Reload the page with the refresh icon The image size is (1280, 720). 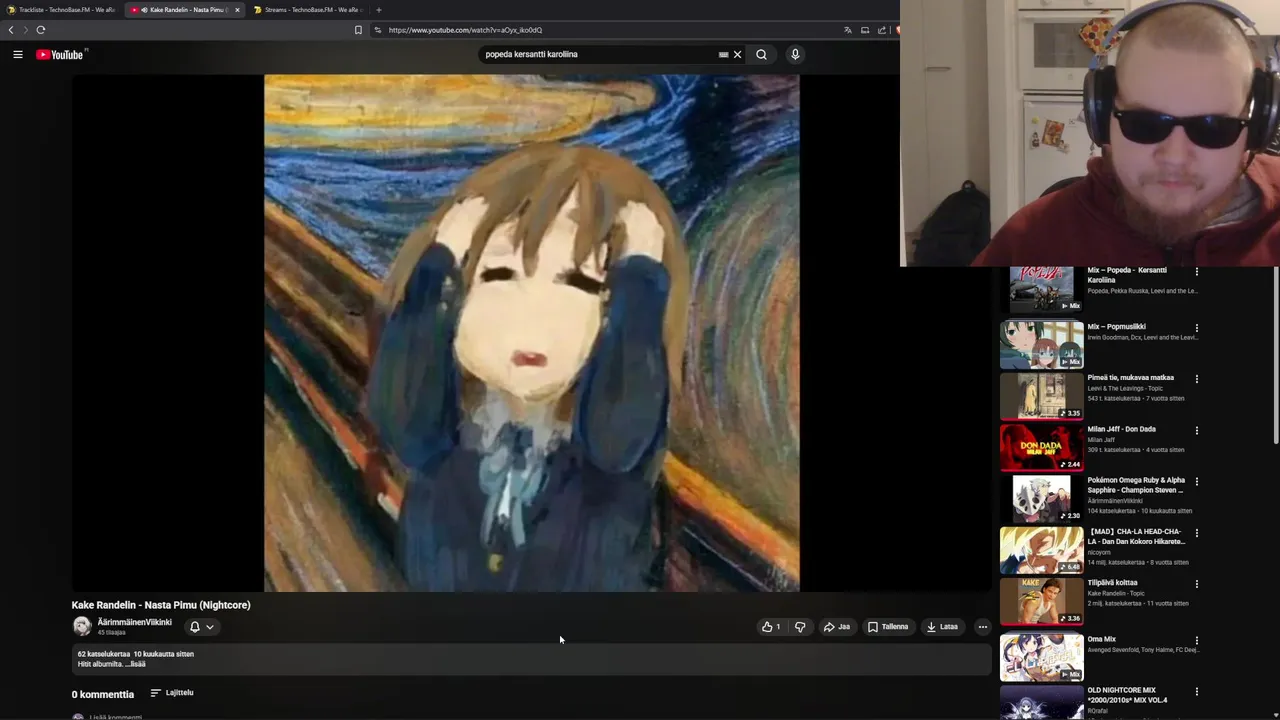(41, 30)
